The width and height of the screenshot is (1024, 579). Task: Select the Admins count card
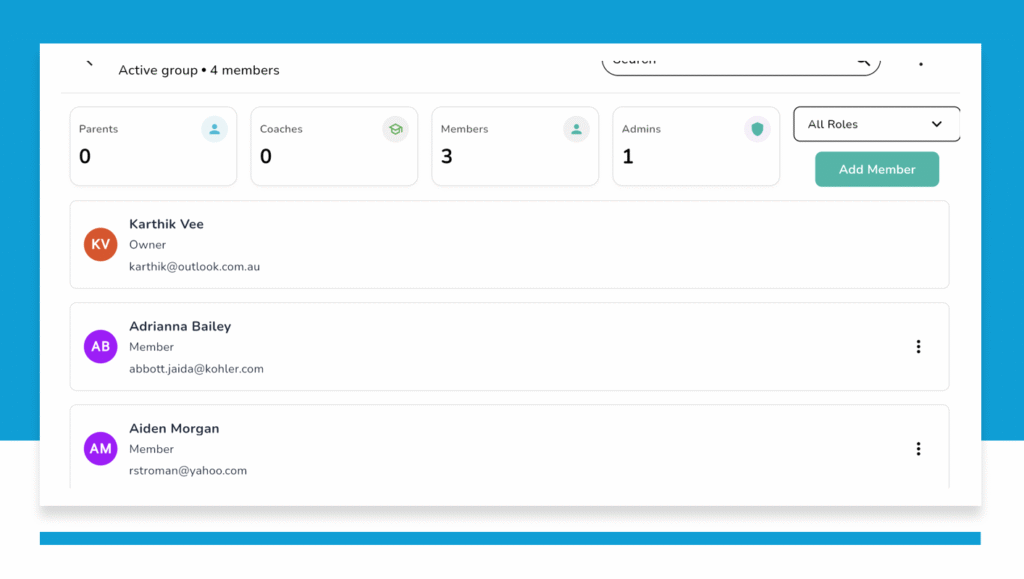point(696,146)
